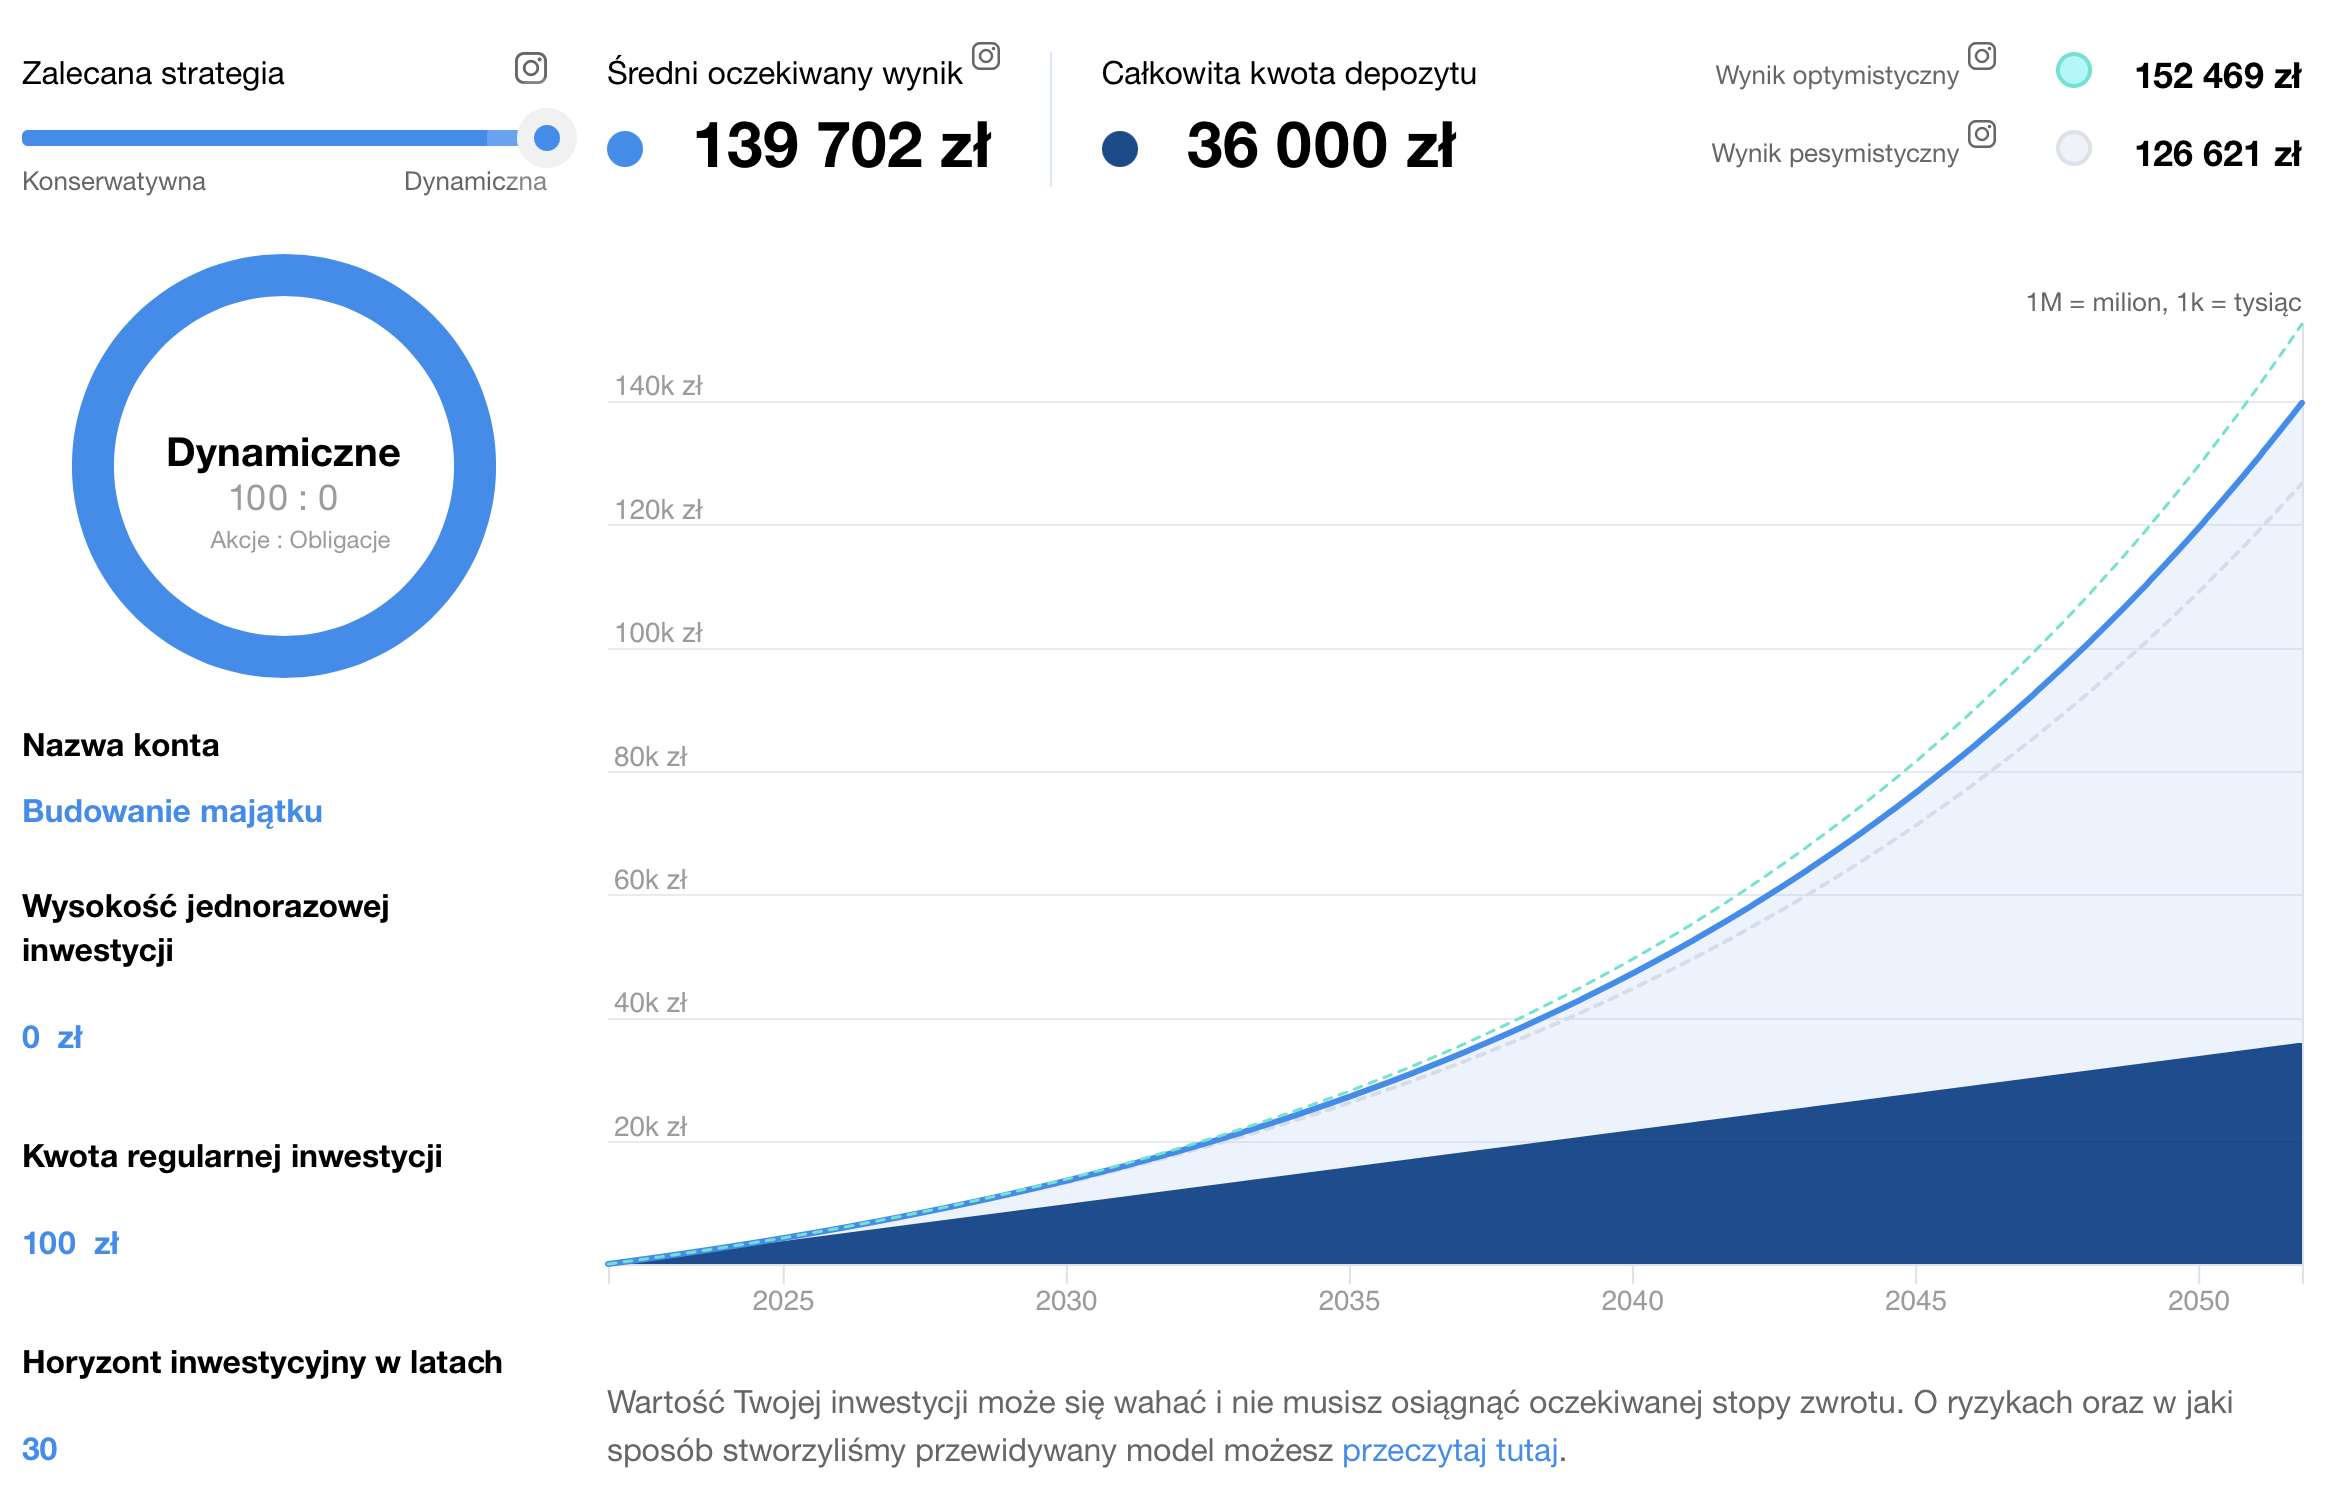The height and width of the screenshot is (1498, 2346).
Task: Click the Dynamiczna label under the slider
Action: click(475, 181)
